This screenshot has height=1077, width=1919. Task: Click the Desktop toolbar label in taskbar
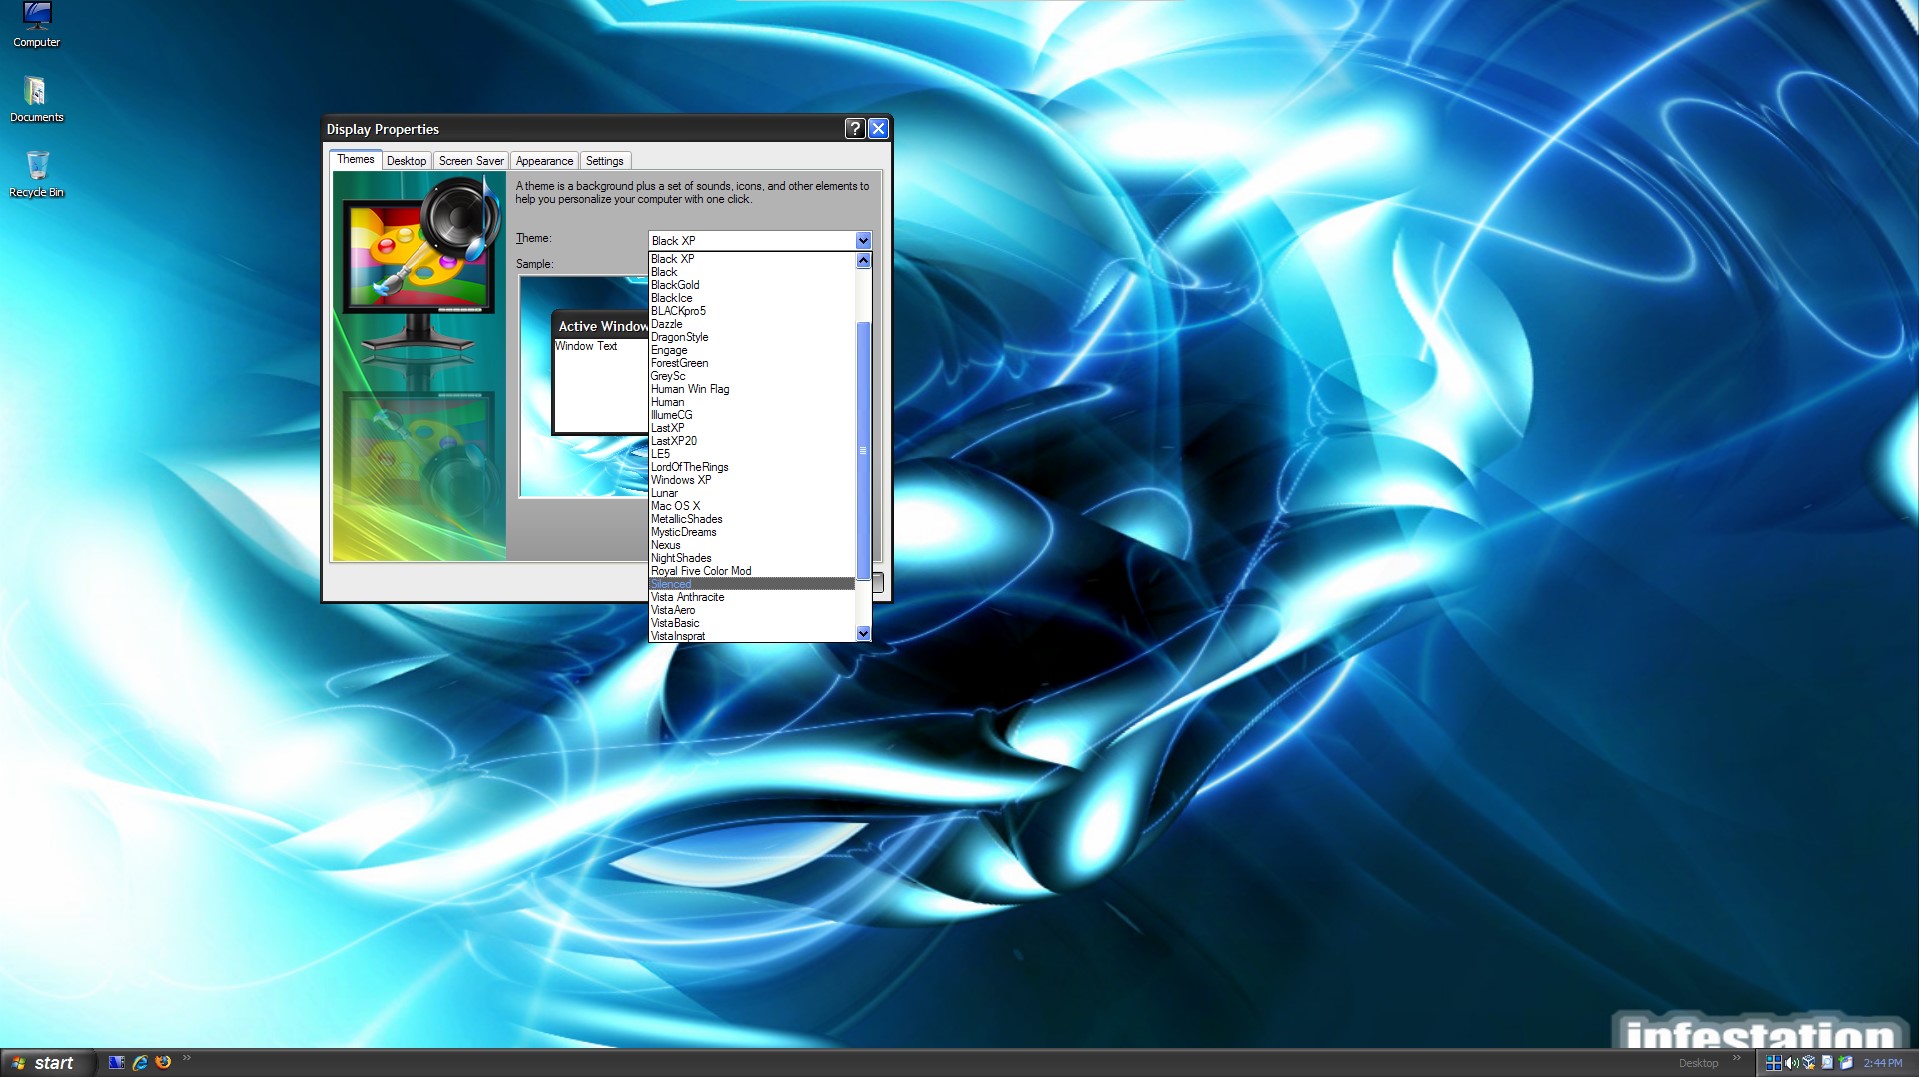pos(1698,1063)
